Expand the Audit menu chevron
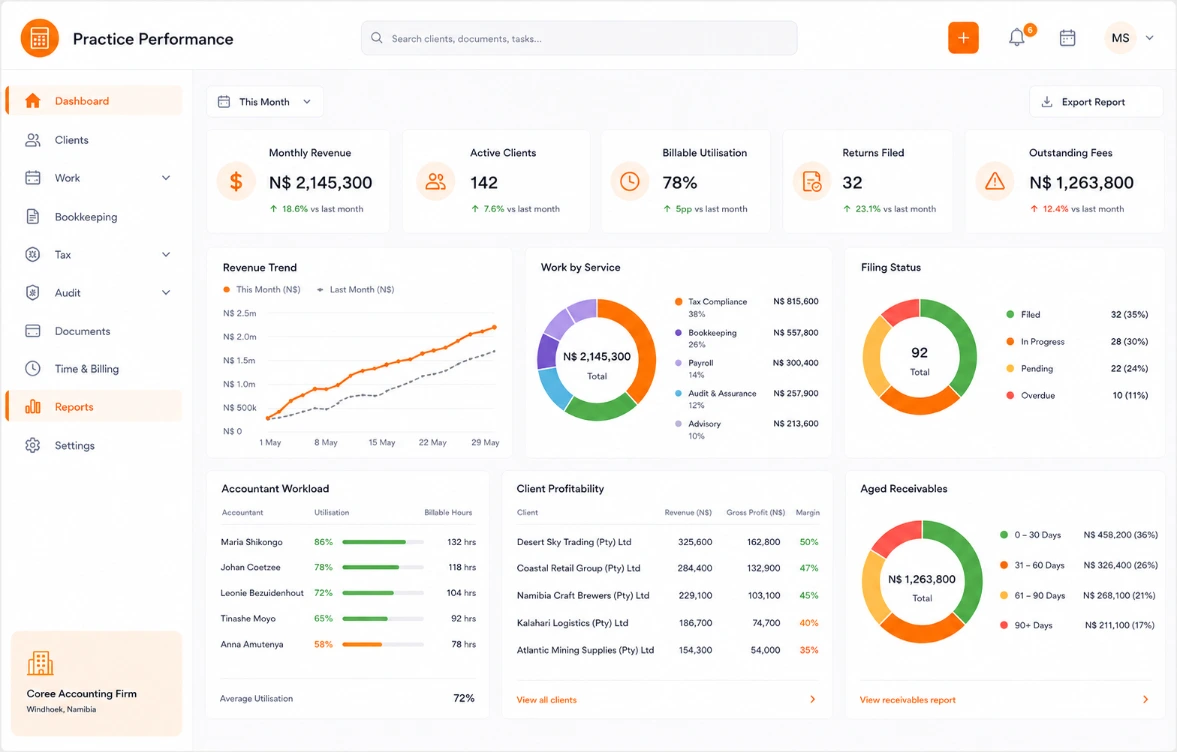The image size is (1177, 752). coord(166,293)
